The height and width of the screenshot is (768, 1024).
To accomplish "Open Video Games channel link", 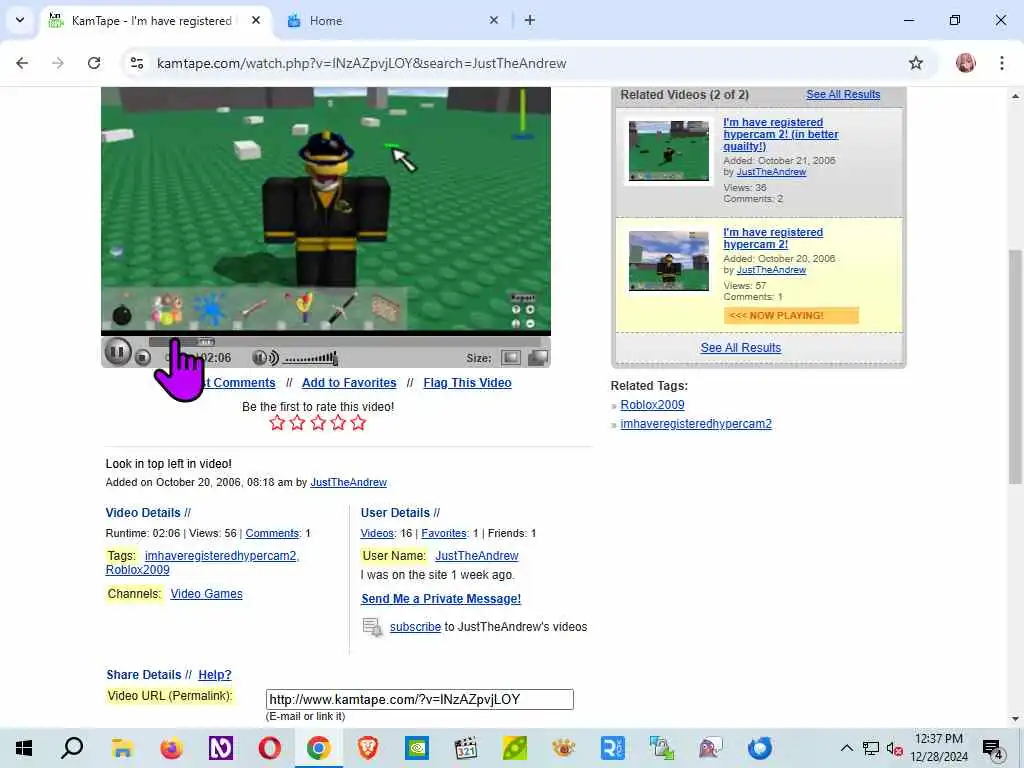I will pos(206,594).
